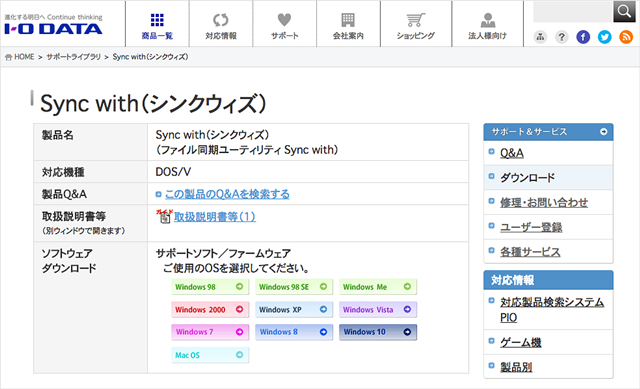640x389 pixels.
Task: Select the Windows 7 download button
Action: [x=210, y=332]
